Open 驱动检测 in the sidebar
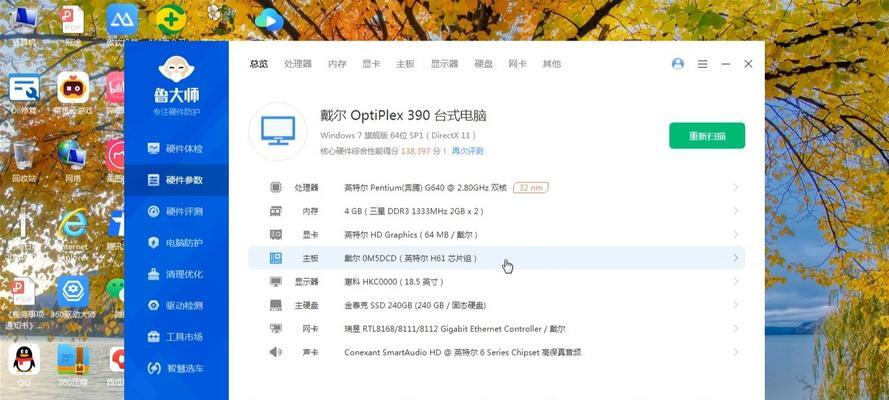This screenshot has width=889, height=400. click(x=176, y=305)
